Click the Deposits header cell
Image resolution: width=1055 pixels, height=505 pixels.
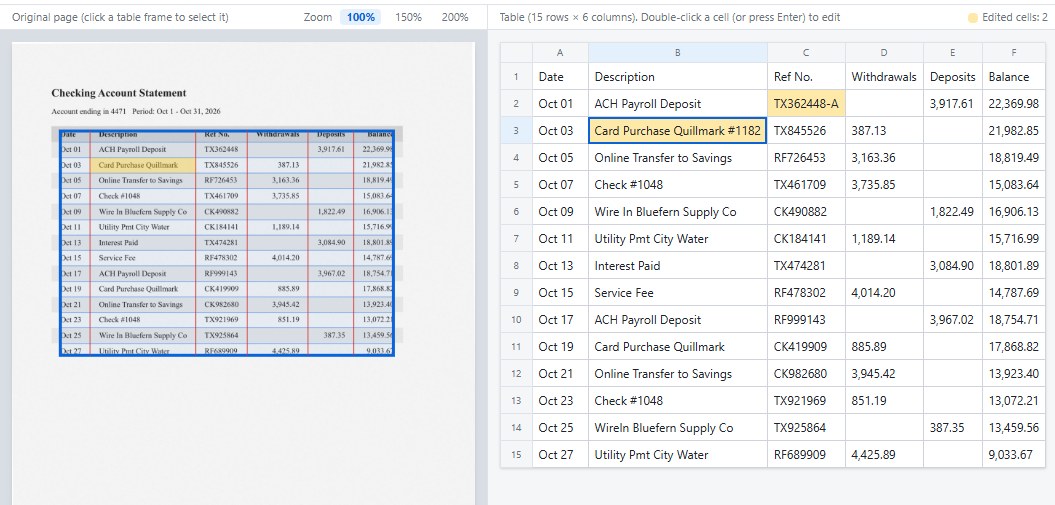pos(953,77)
